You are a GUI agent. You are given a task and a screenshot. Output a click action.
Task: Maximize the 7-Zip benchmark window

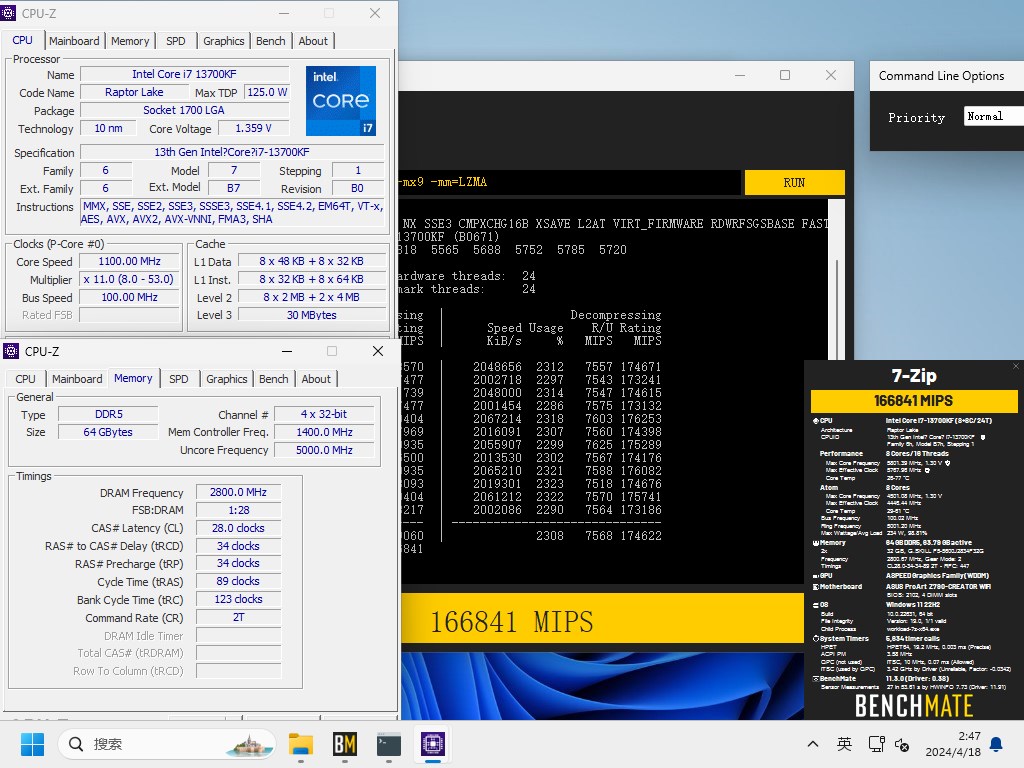pos(785,75)
